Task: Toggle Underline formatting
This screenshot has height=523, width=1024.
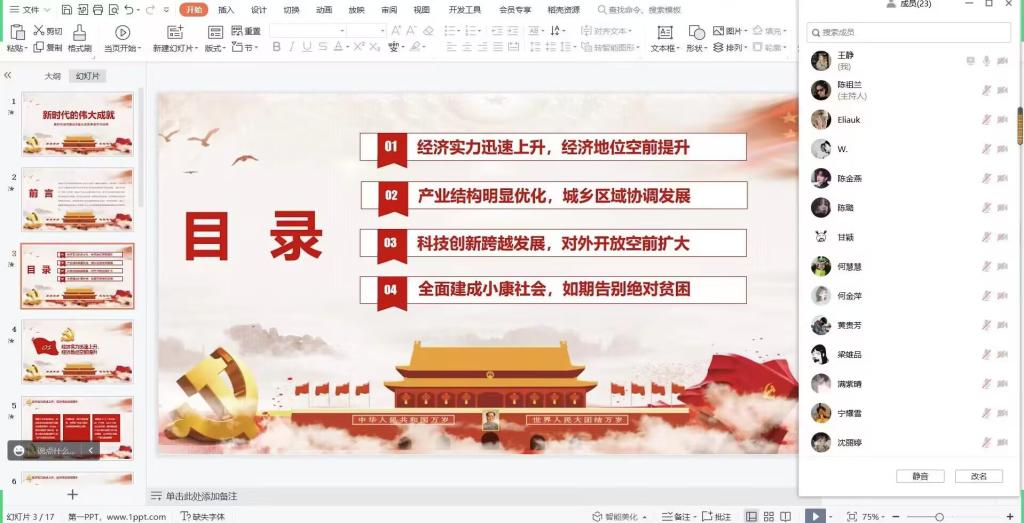Action: [306, 46]
